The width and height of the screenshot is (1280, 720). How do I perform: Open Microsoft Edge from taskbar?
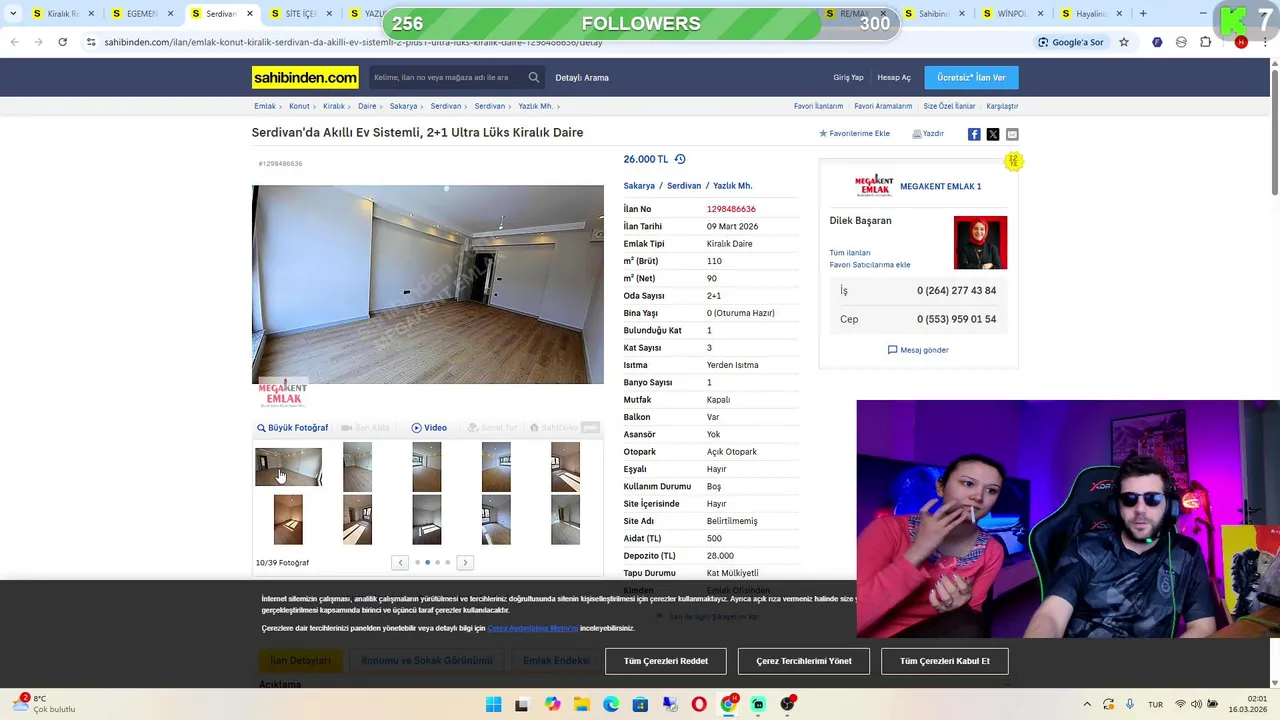point(611,705)
